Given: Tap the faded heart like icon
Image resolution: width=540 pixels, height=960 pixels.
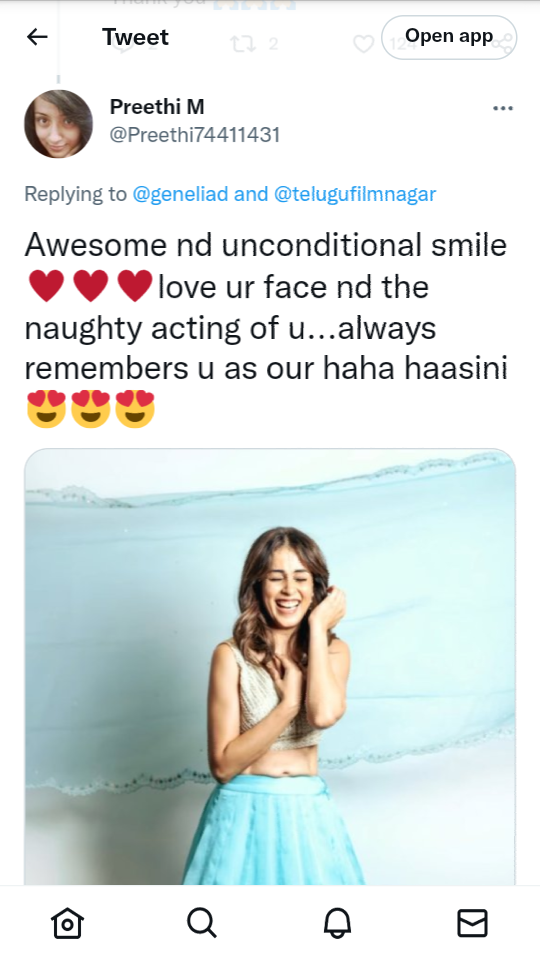Looking at the screenshot, I should coord(364,44).
